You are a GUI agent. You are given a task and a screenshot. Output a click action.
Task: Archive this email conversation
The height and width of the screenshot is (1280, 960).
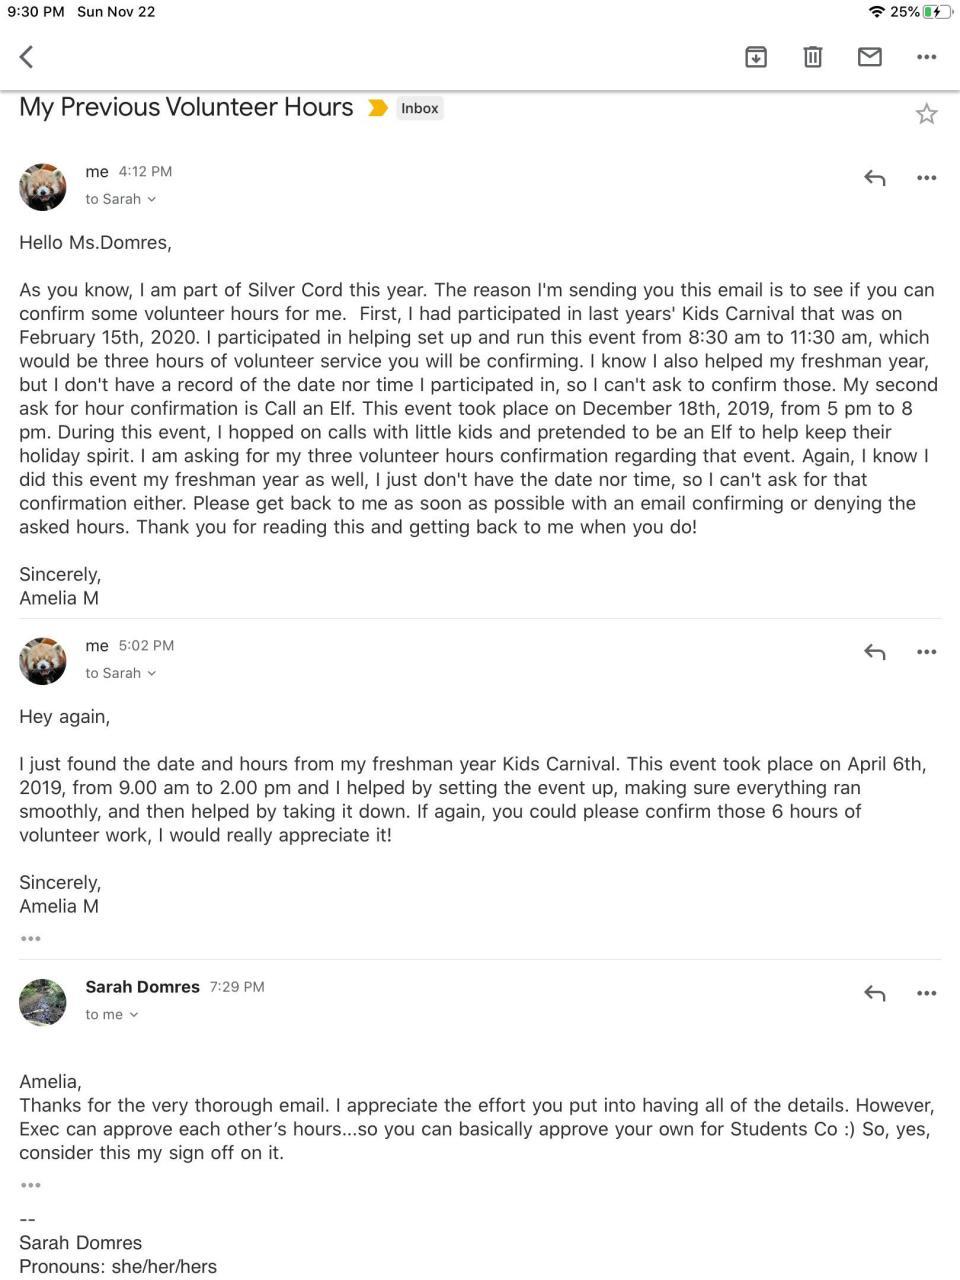(x=756, y=57)
